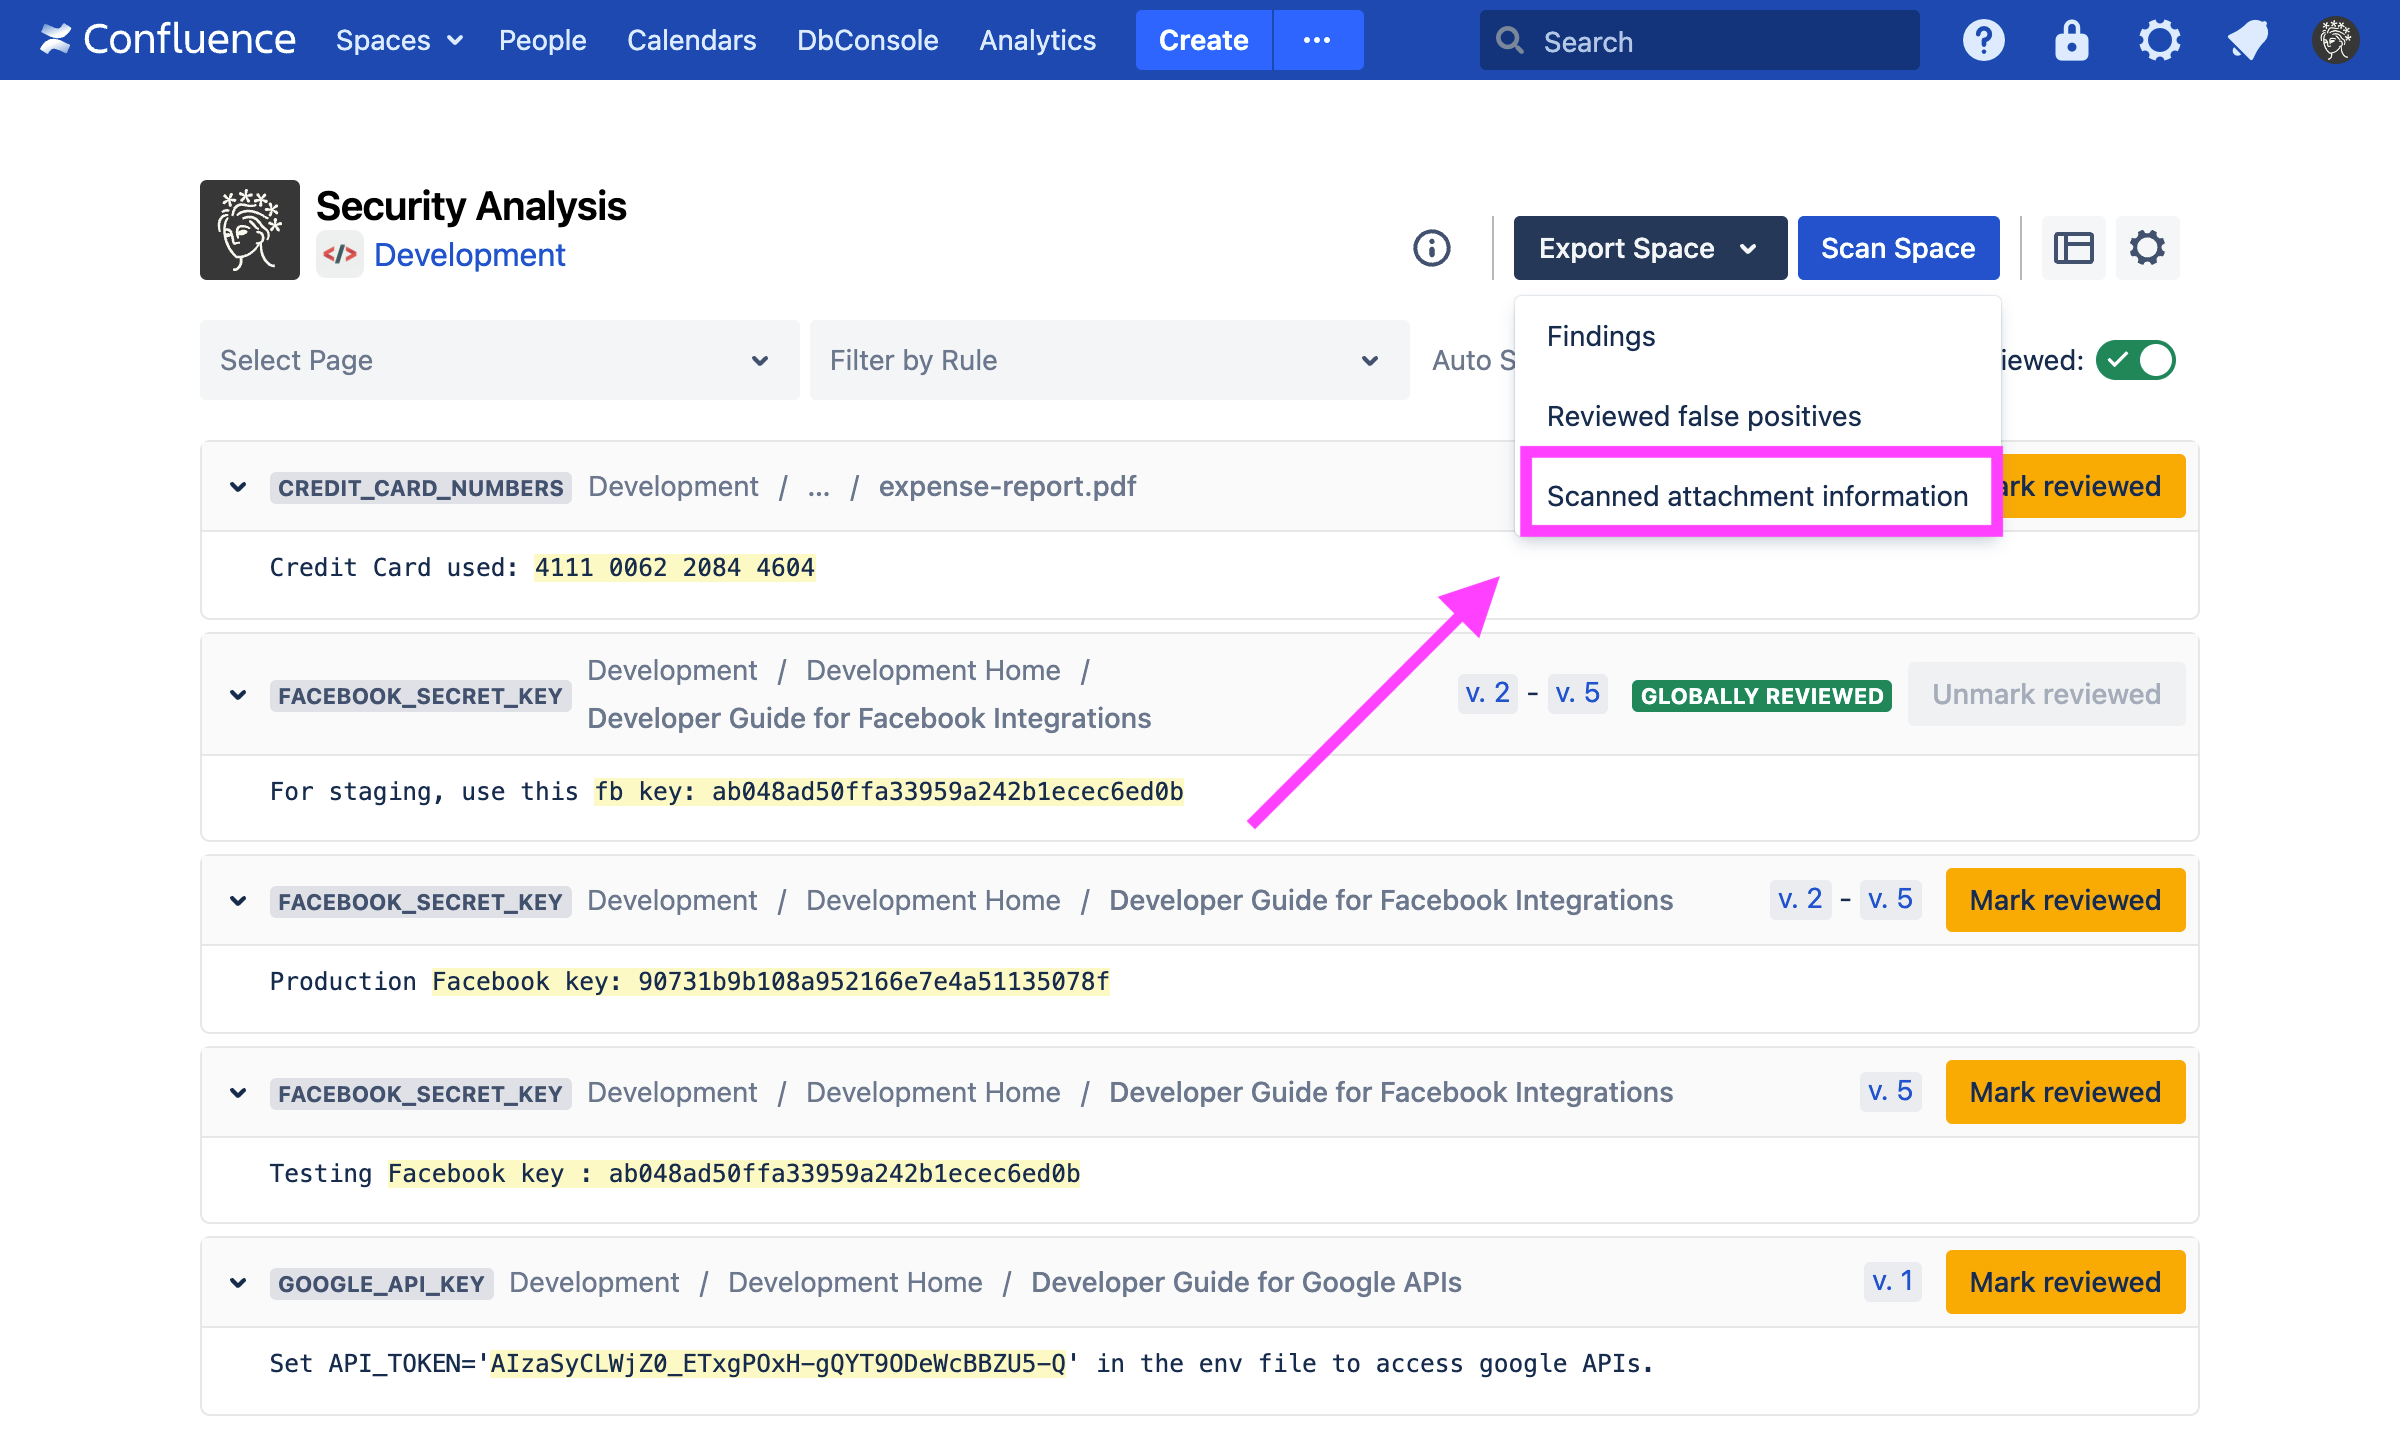
Task: Click the Confluence logo
Action: (168, 40)
